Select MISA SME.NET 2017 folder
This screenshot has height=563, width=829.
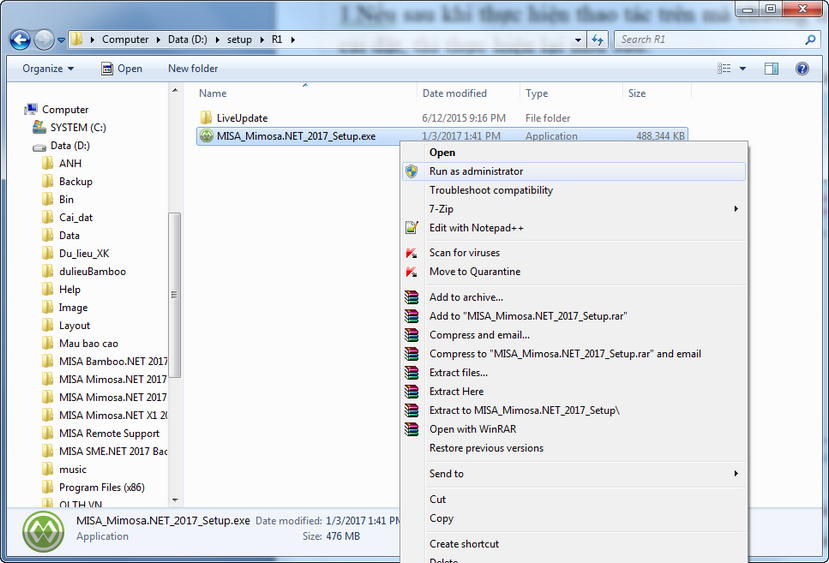click(x=104, y=451)
